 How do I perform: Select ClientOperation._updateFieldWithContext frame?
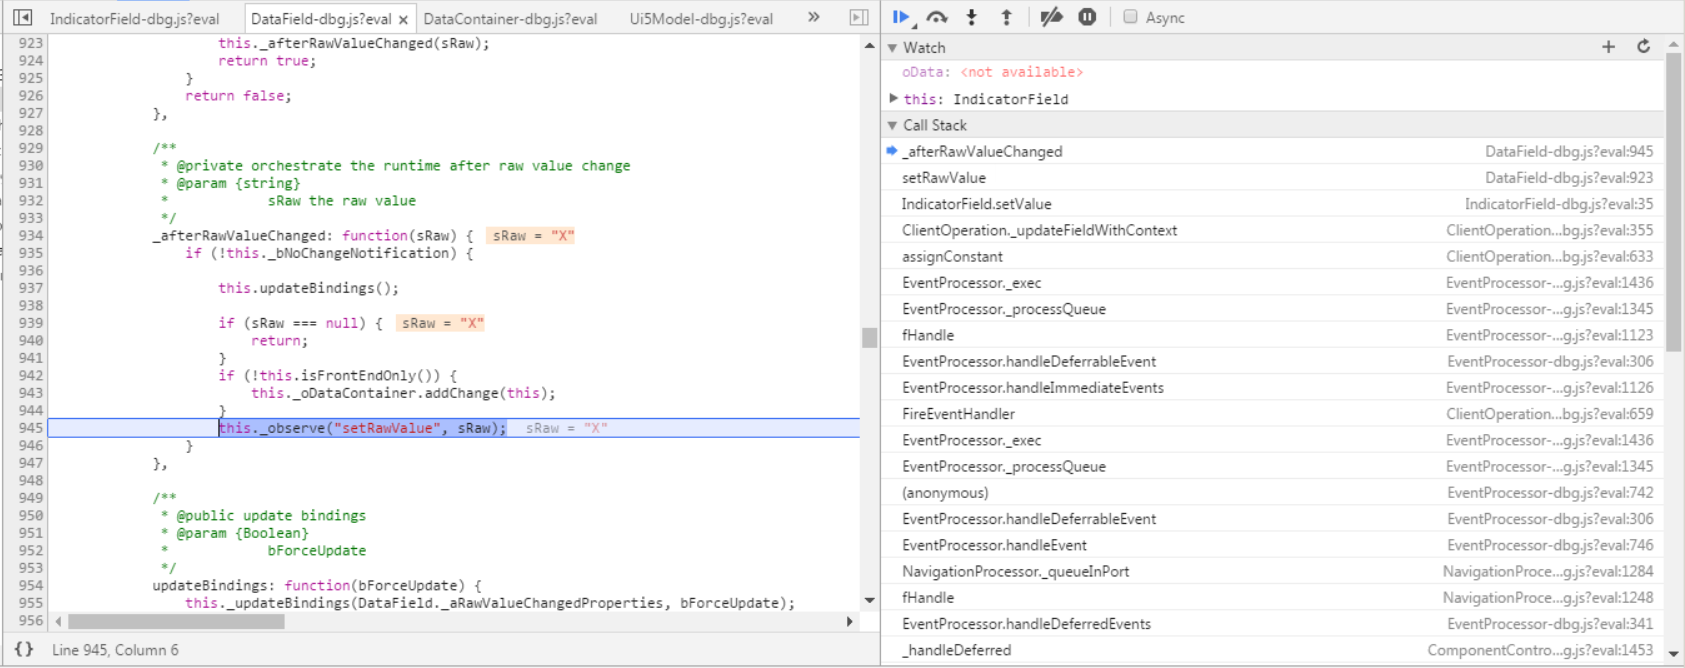tap(1272, 230)
